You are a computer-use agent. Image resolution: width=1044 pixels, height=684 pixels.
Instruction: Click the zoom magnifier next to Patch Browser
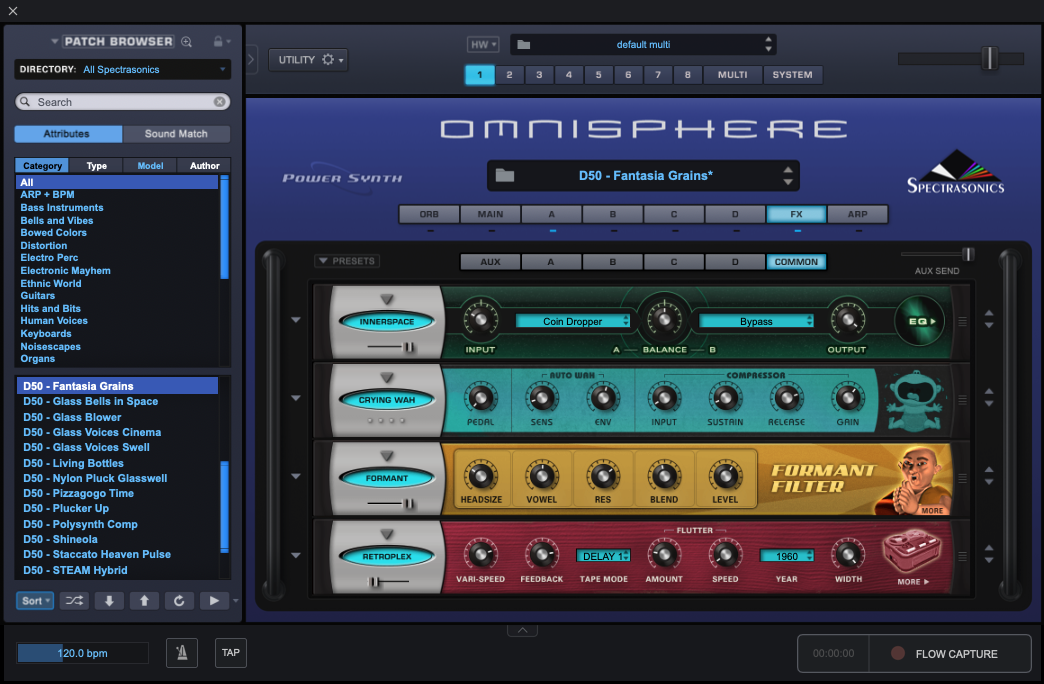coord(186,41)
